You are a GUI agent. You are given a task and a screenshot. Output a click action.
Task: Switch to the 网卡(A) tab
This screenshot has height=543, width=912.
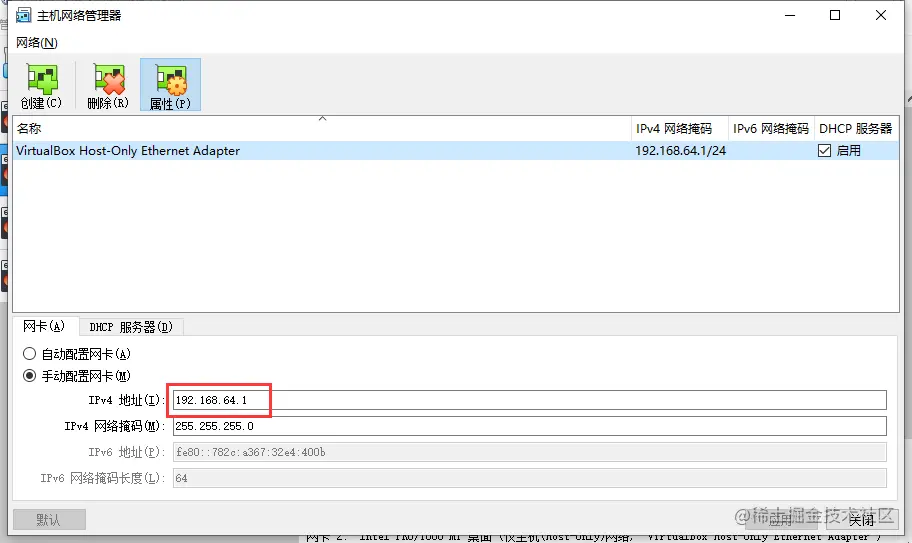(x=44, y=326)
